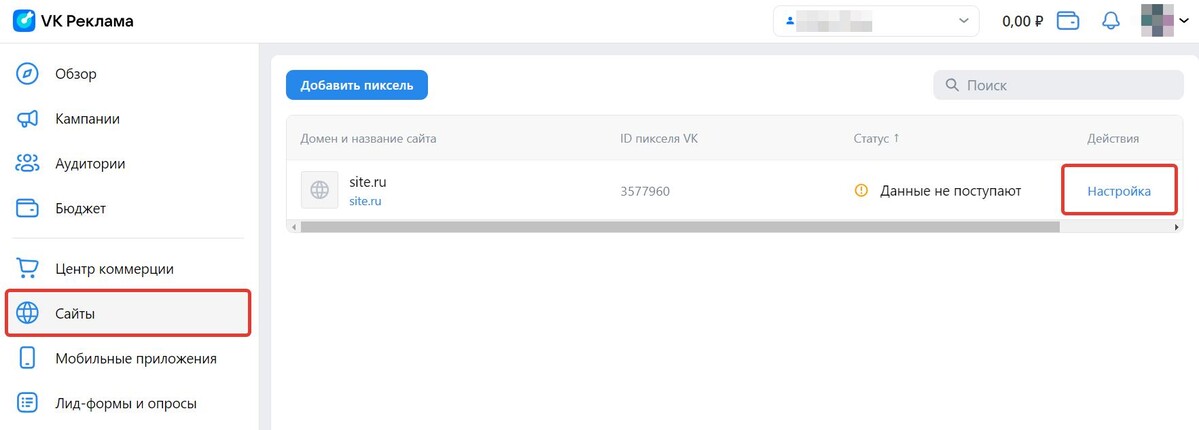Viewport: 1199px width, 430px height.
Task: Click the Кампании megaphone icon
Action: (x=28, y=119)
